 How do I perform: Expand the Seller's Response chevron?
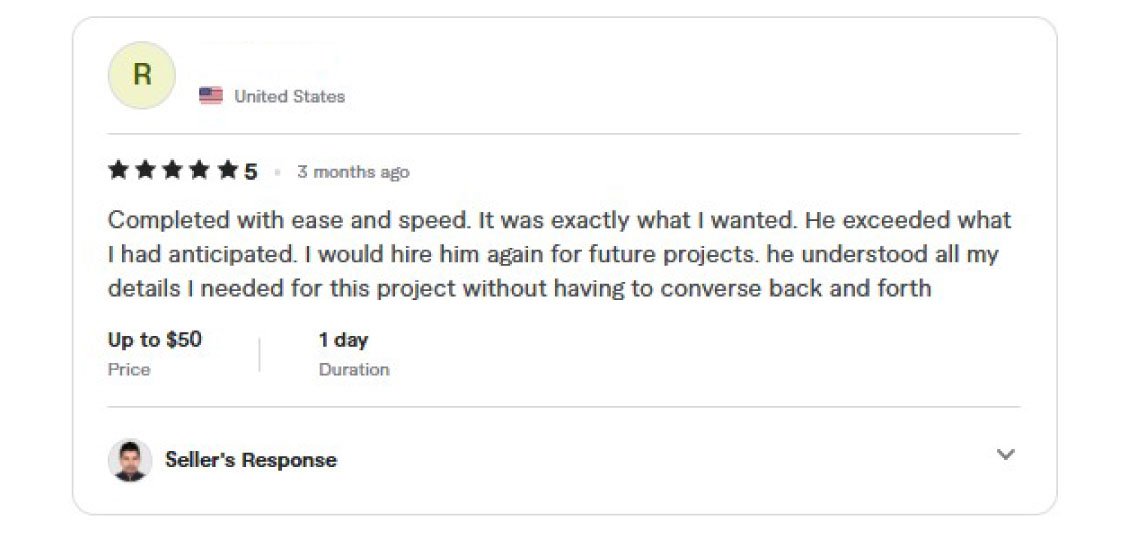tap(1006, 454)
